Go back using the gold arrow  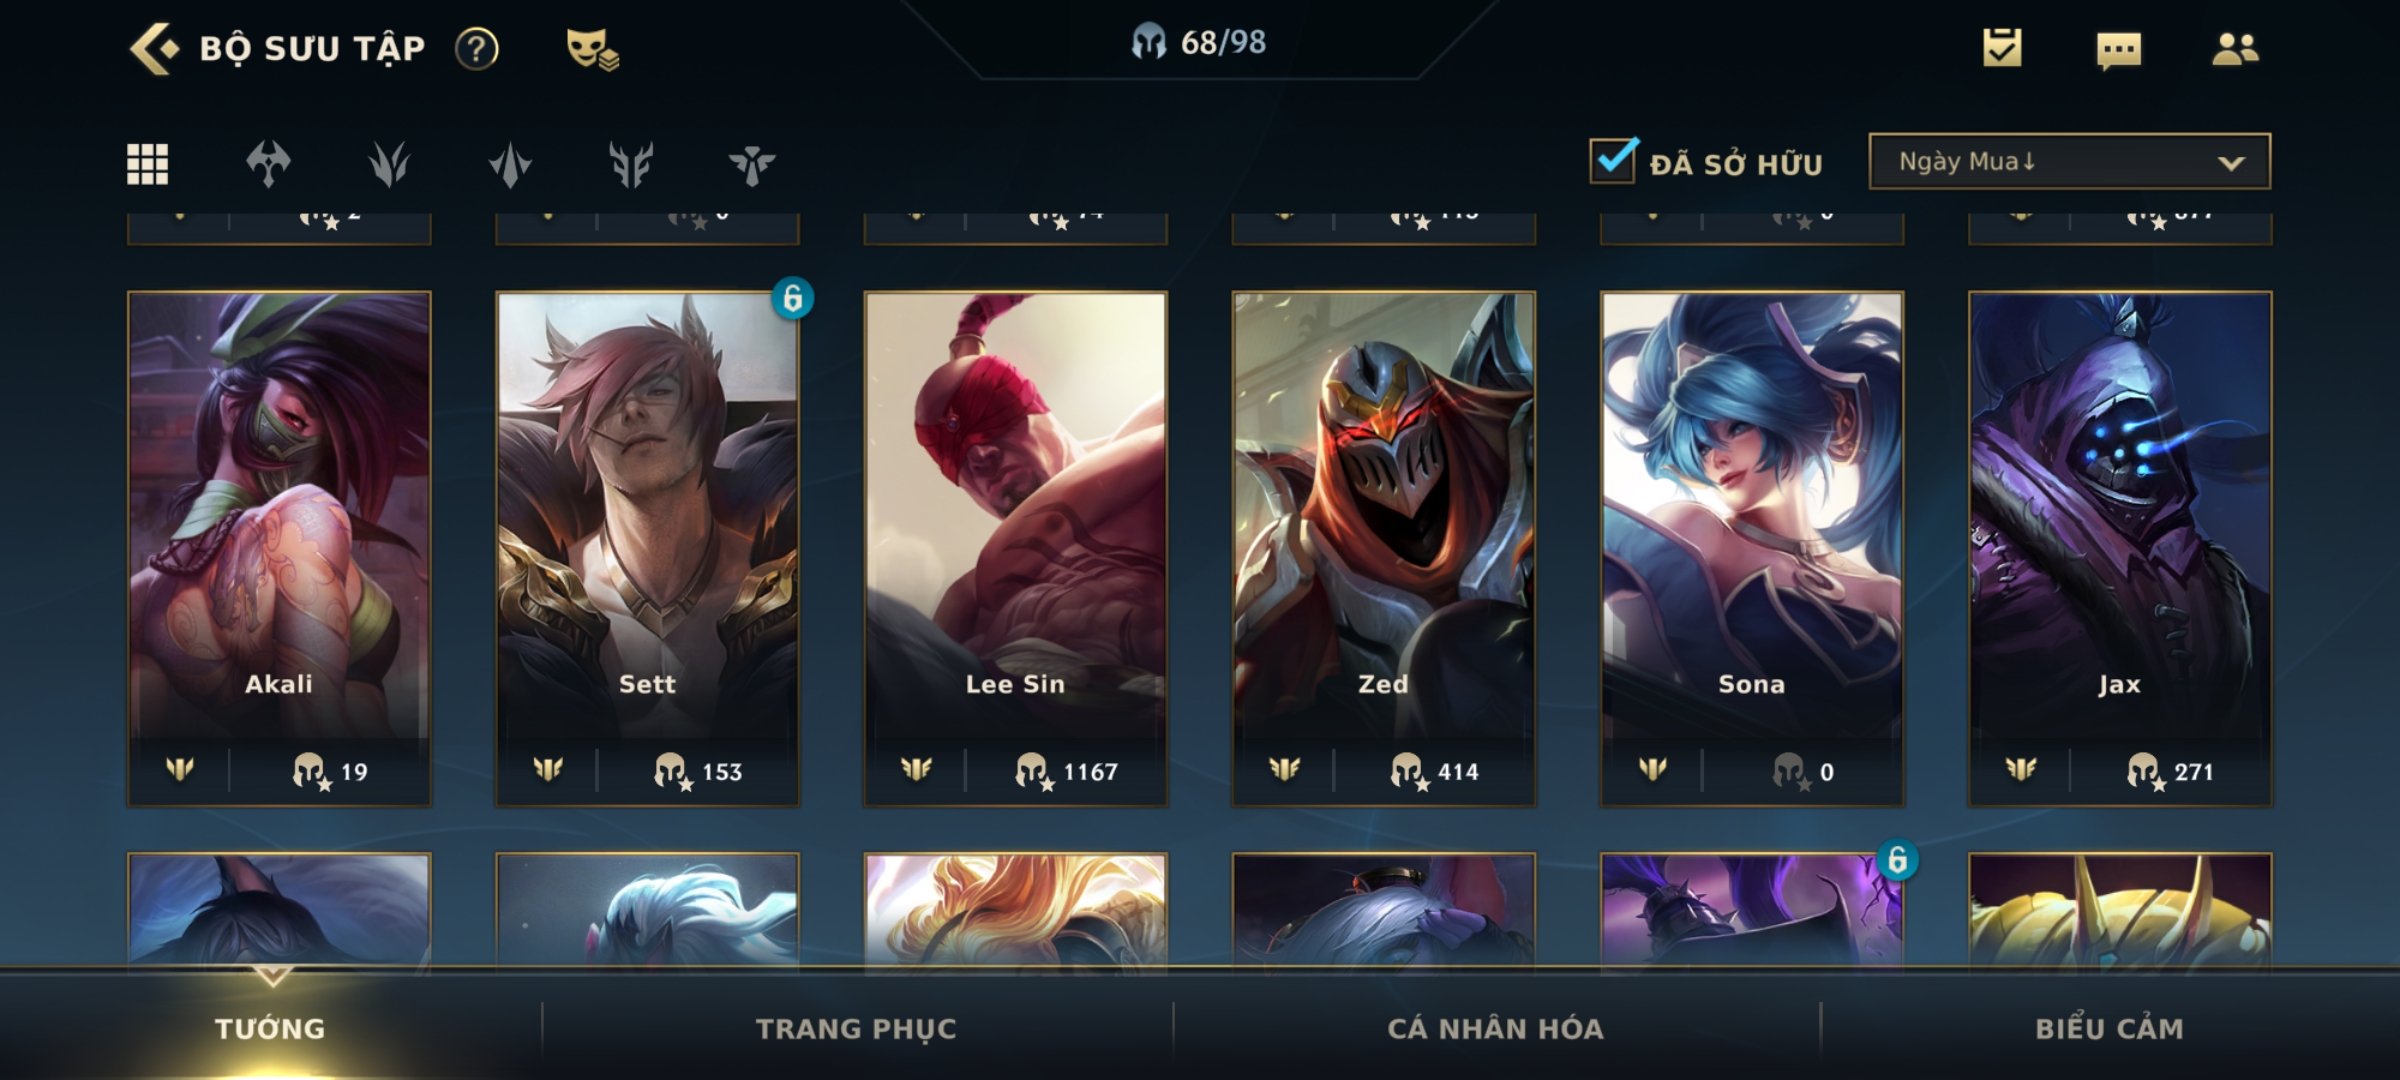pos(155,48)
